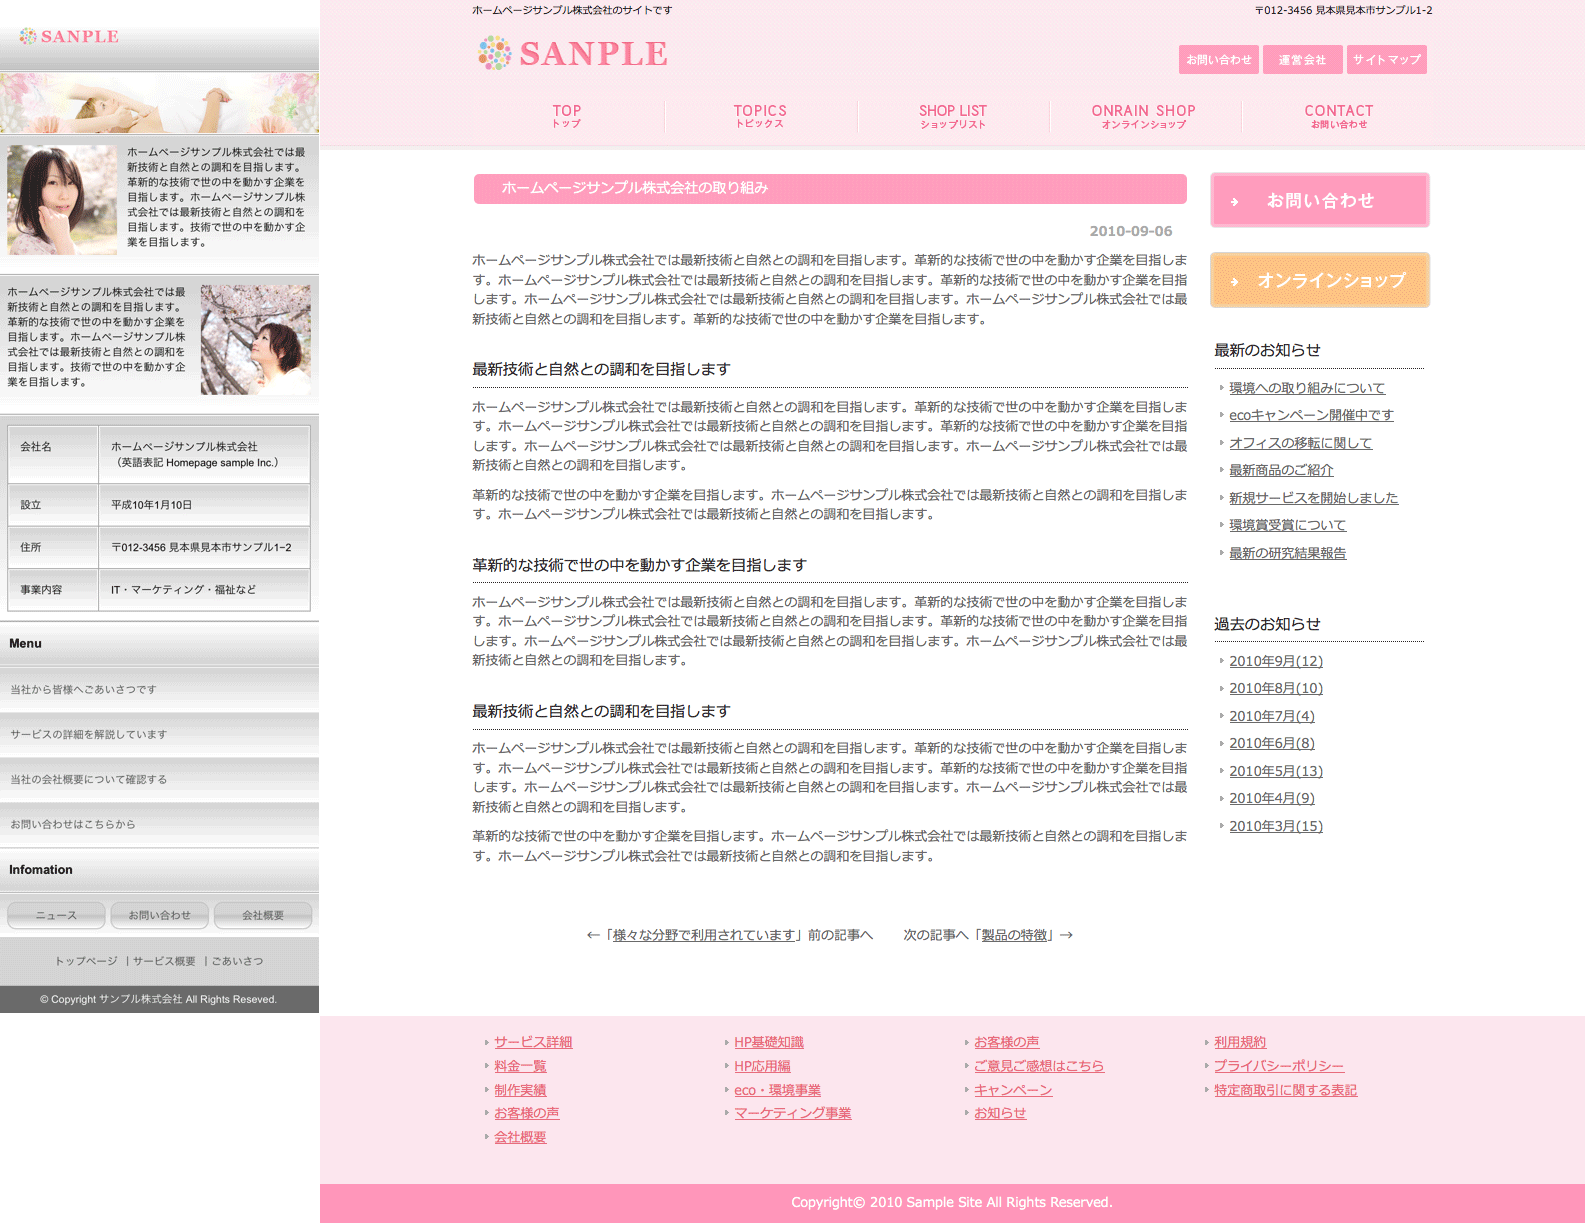Click the SANPLE logo in main header

point(573,54)
